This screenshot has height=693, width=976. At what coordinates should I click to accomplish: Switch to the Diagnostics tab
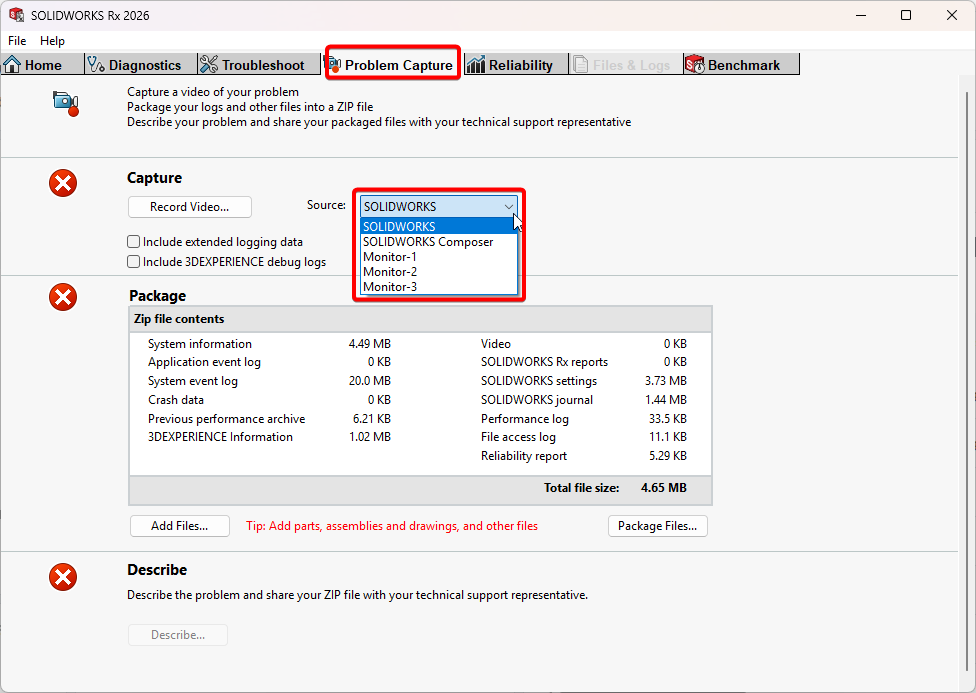pos(141,64)
